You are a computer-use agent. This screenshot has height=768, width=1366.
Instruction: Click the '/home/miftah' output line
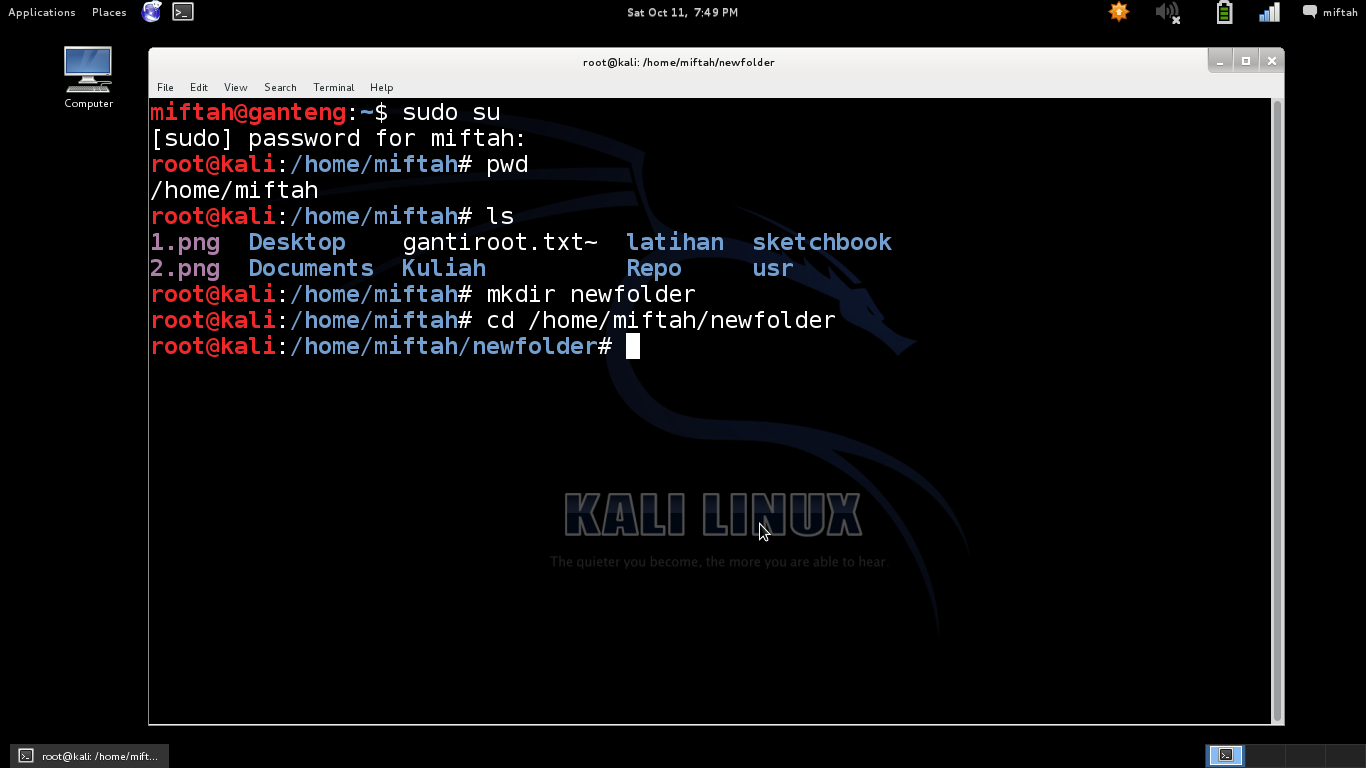pos(234,190)
